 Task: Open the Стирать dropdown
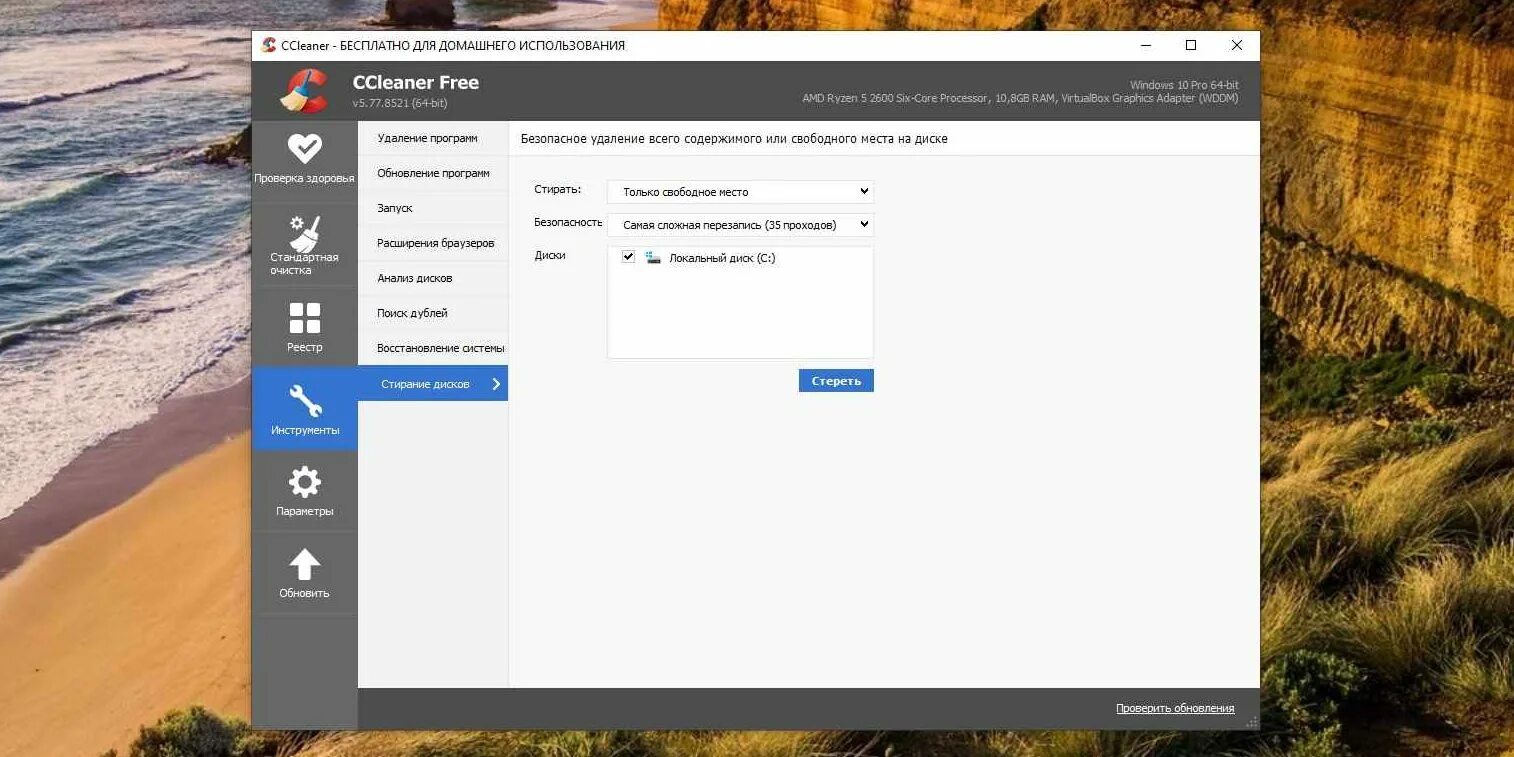click(x=740, y=192)
